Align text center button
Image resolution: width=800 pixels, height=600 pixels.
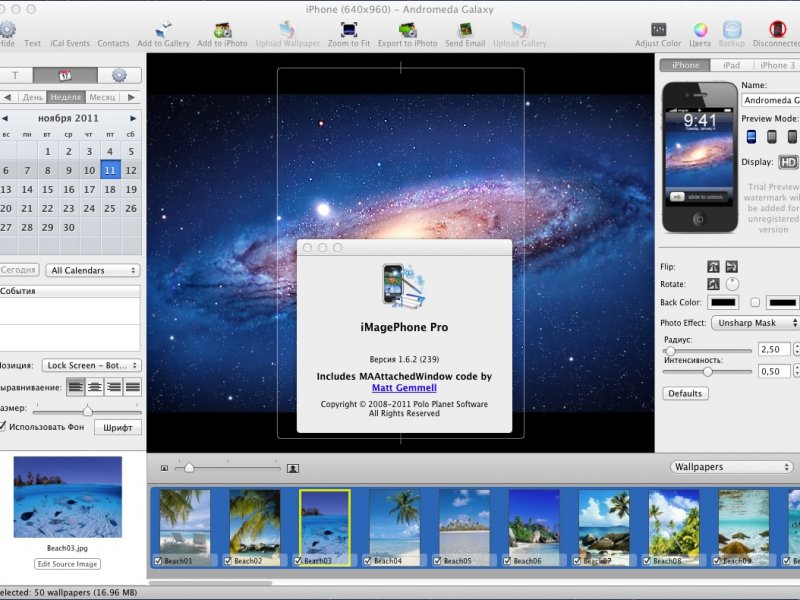[94, 387]
